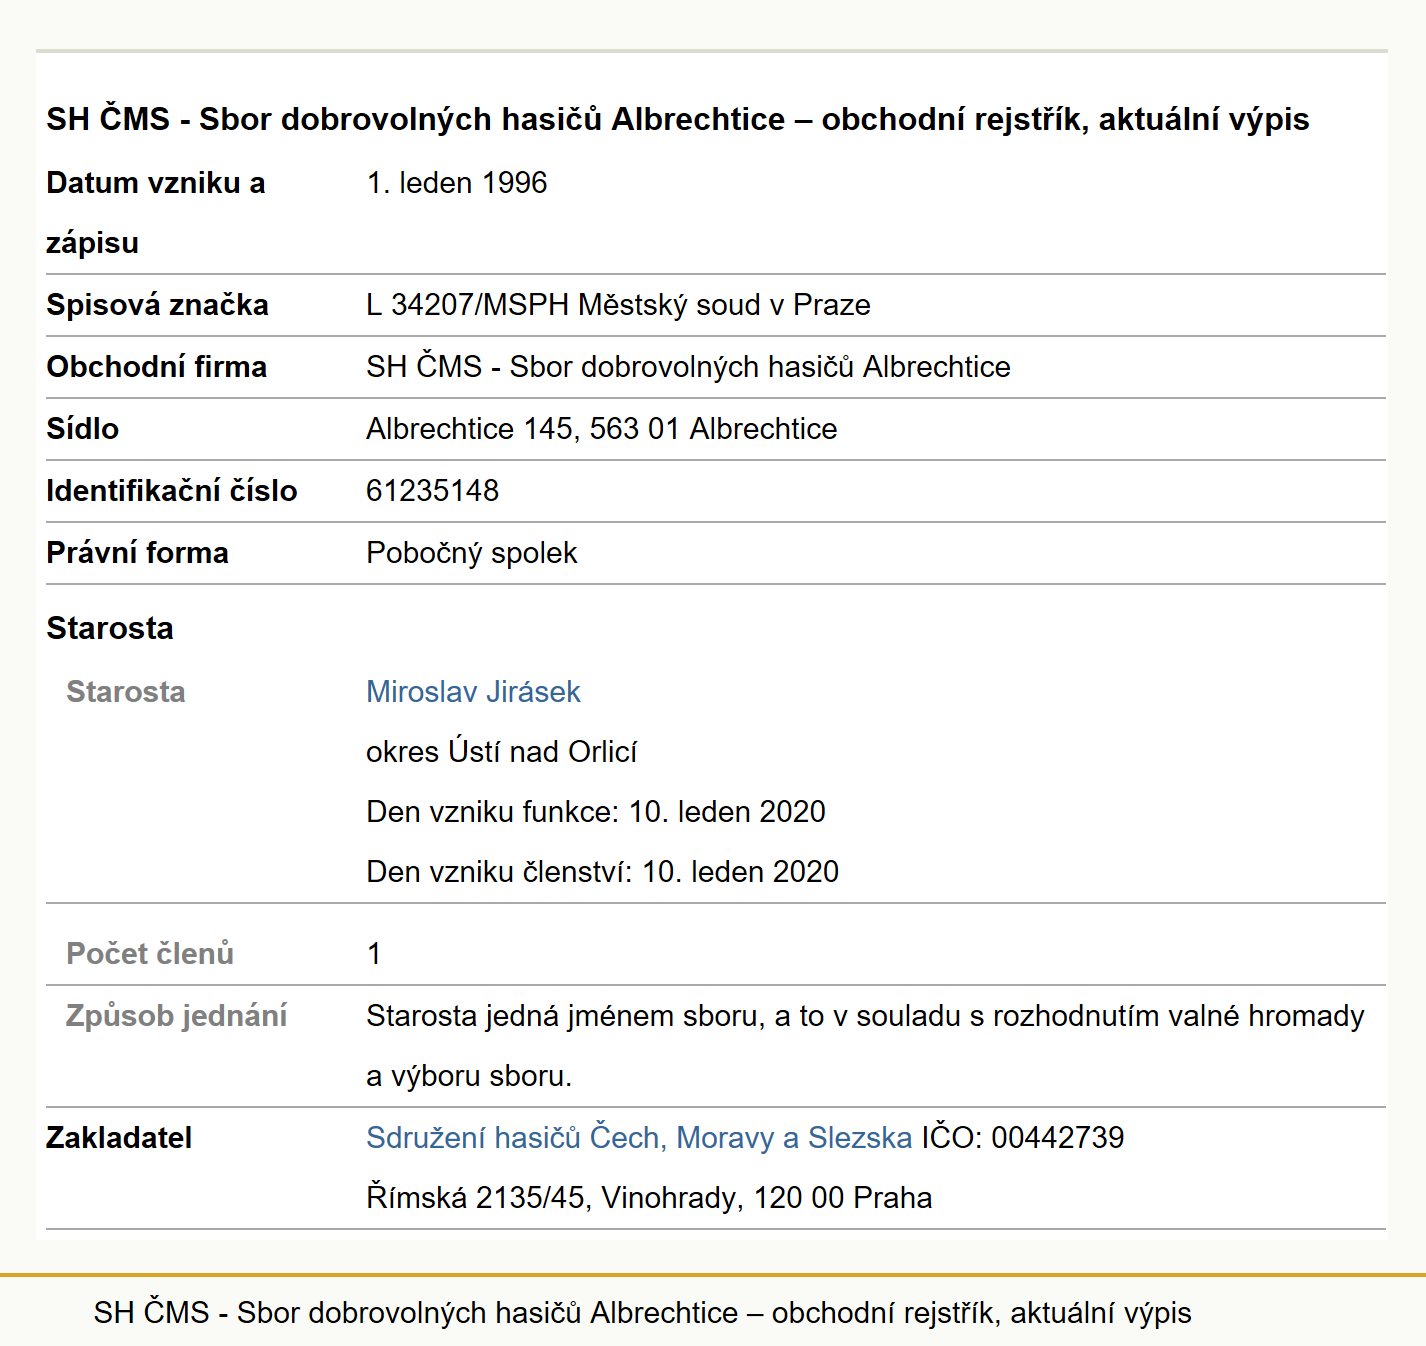The width and height of the screenshot is (1426, 1346).
Task: Select 'Den vzniku členství: 10. leden 2020'
Action: (602, 872)
